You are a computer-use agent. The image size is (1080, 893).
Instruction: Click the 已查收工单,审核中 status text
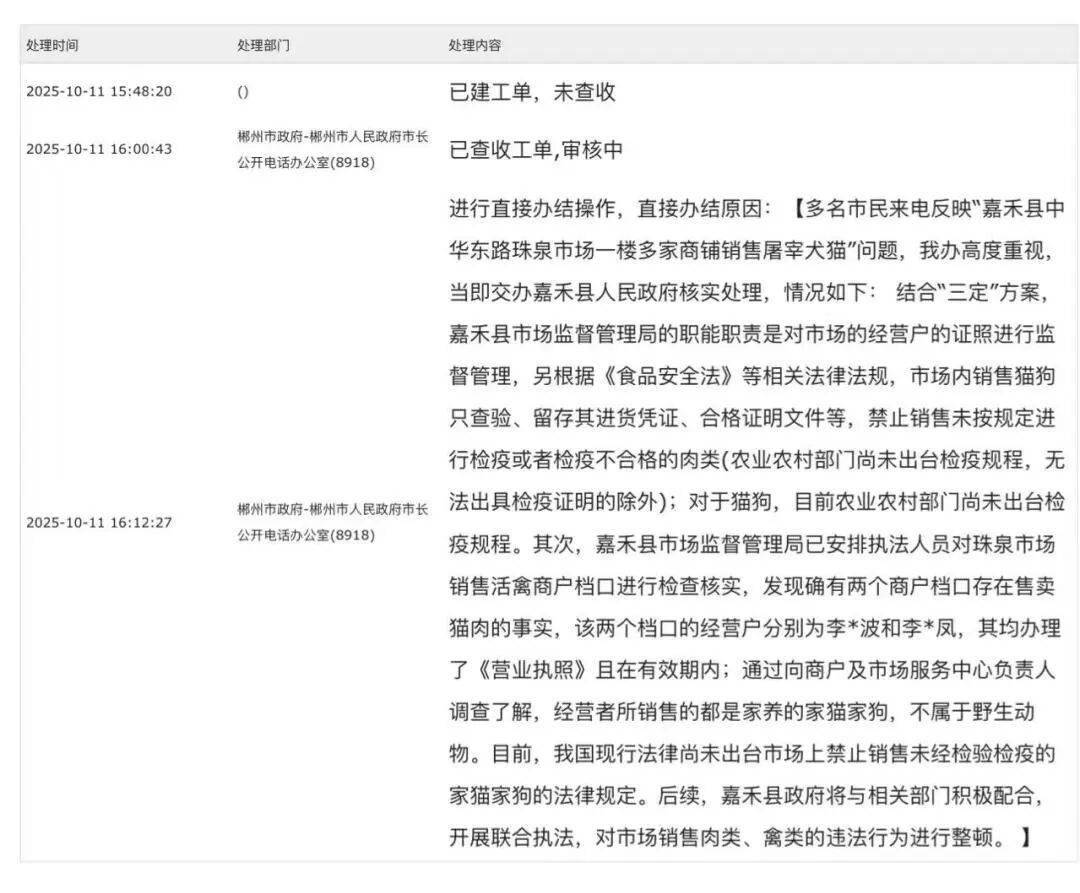click(x=536, y=150)
